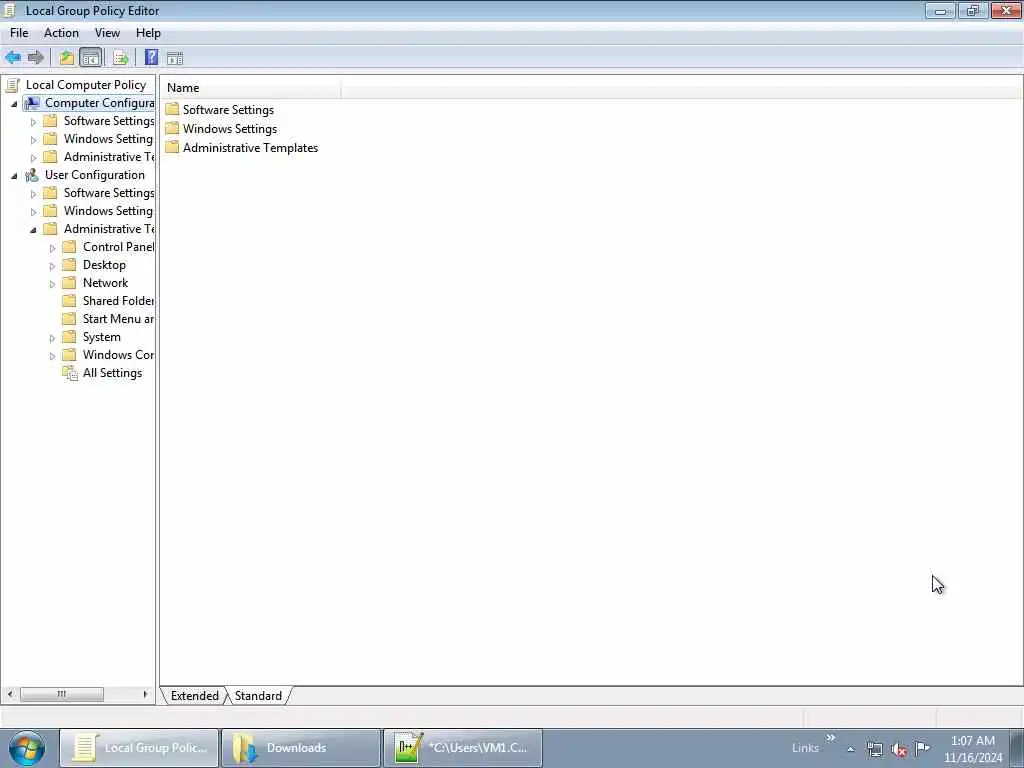Select User Configuration in tree
This screenshot has height=768, width=1024.
(x=95, y=175)
